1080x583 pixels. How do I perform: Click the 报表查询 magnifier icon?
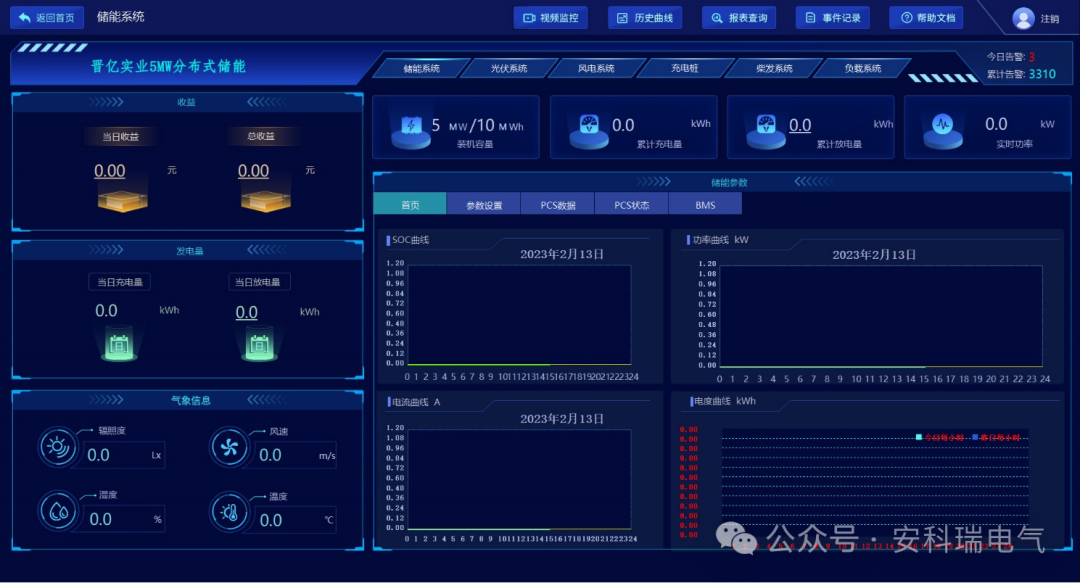click(x=717, y=18)
